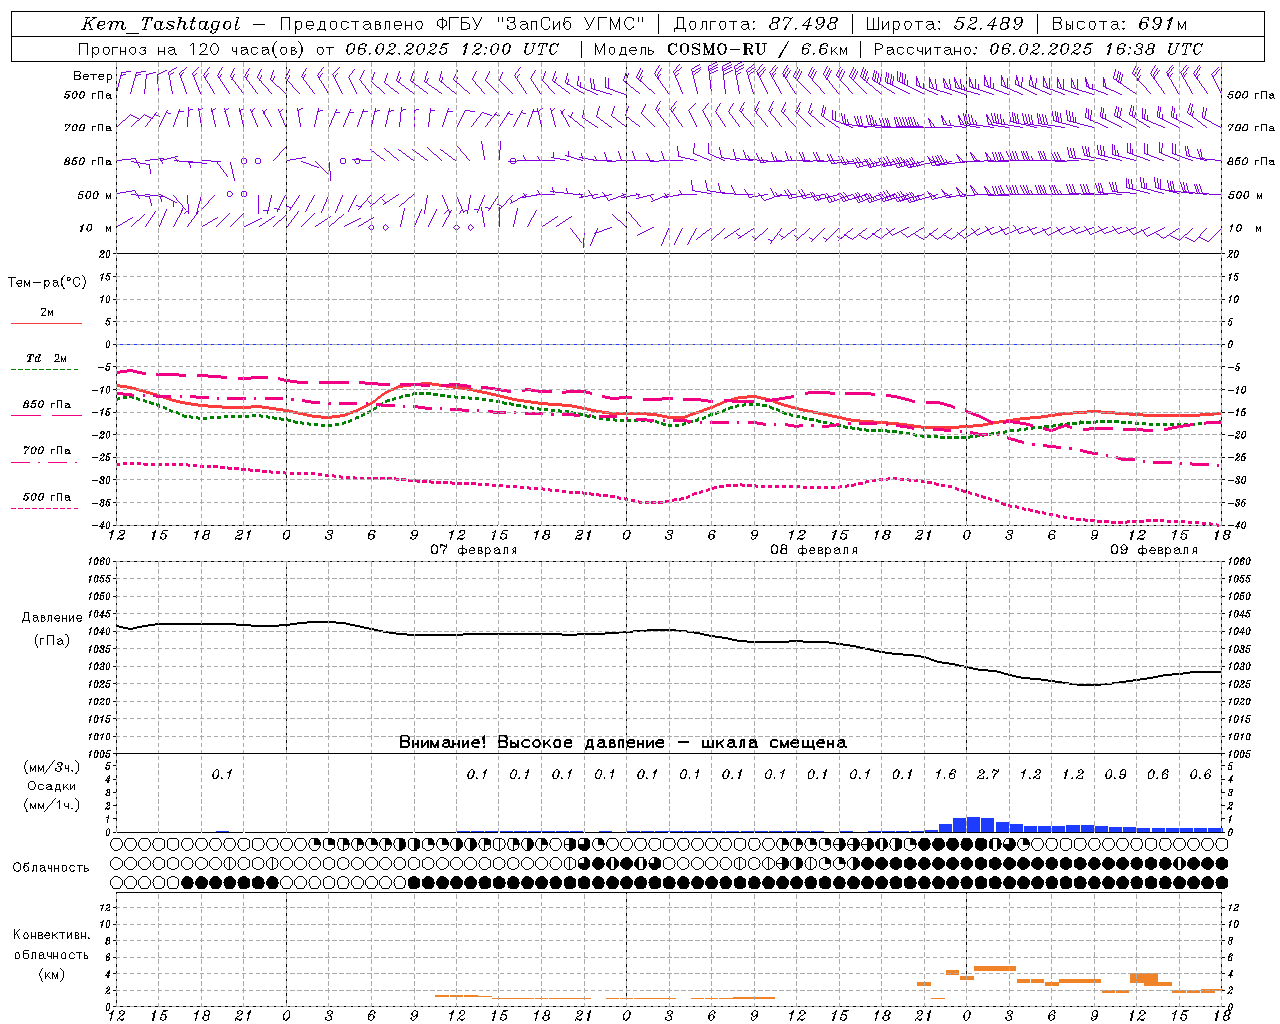Select forecast start time '06.02.2025 12:00 UTC'
The height and width of the screenshot is (1024, 1280).
452,49
